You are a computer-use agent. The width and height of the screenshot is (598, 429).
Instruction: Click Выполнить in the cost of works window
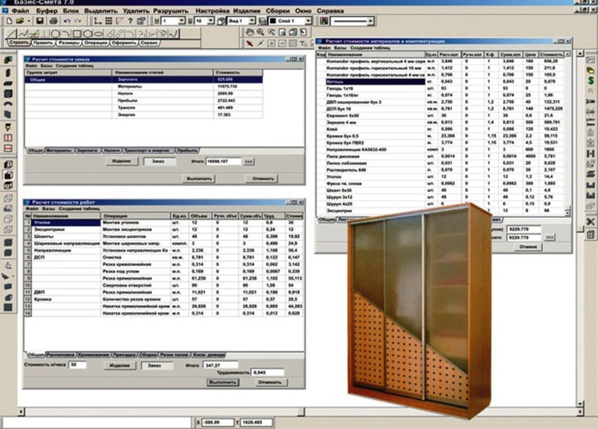(x=223, y=382)
